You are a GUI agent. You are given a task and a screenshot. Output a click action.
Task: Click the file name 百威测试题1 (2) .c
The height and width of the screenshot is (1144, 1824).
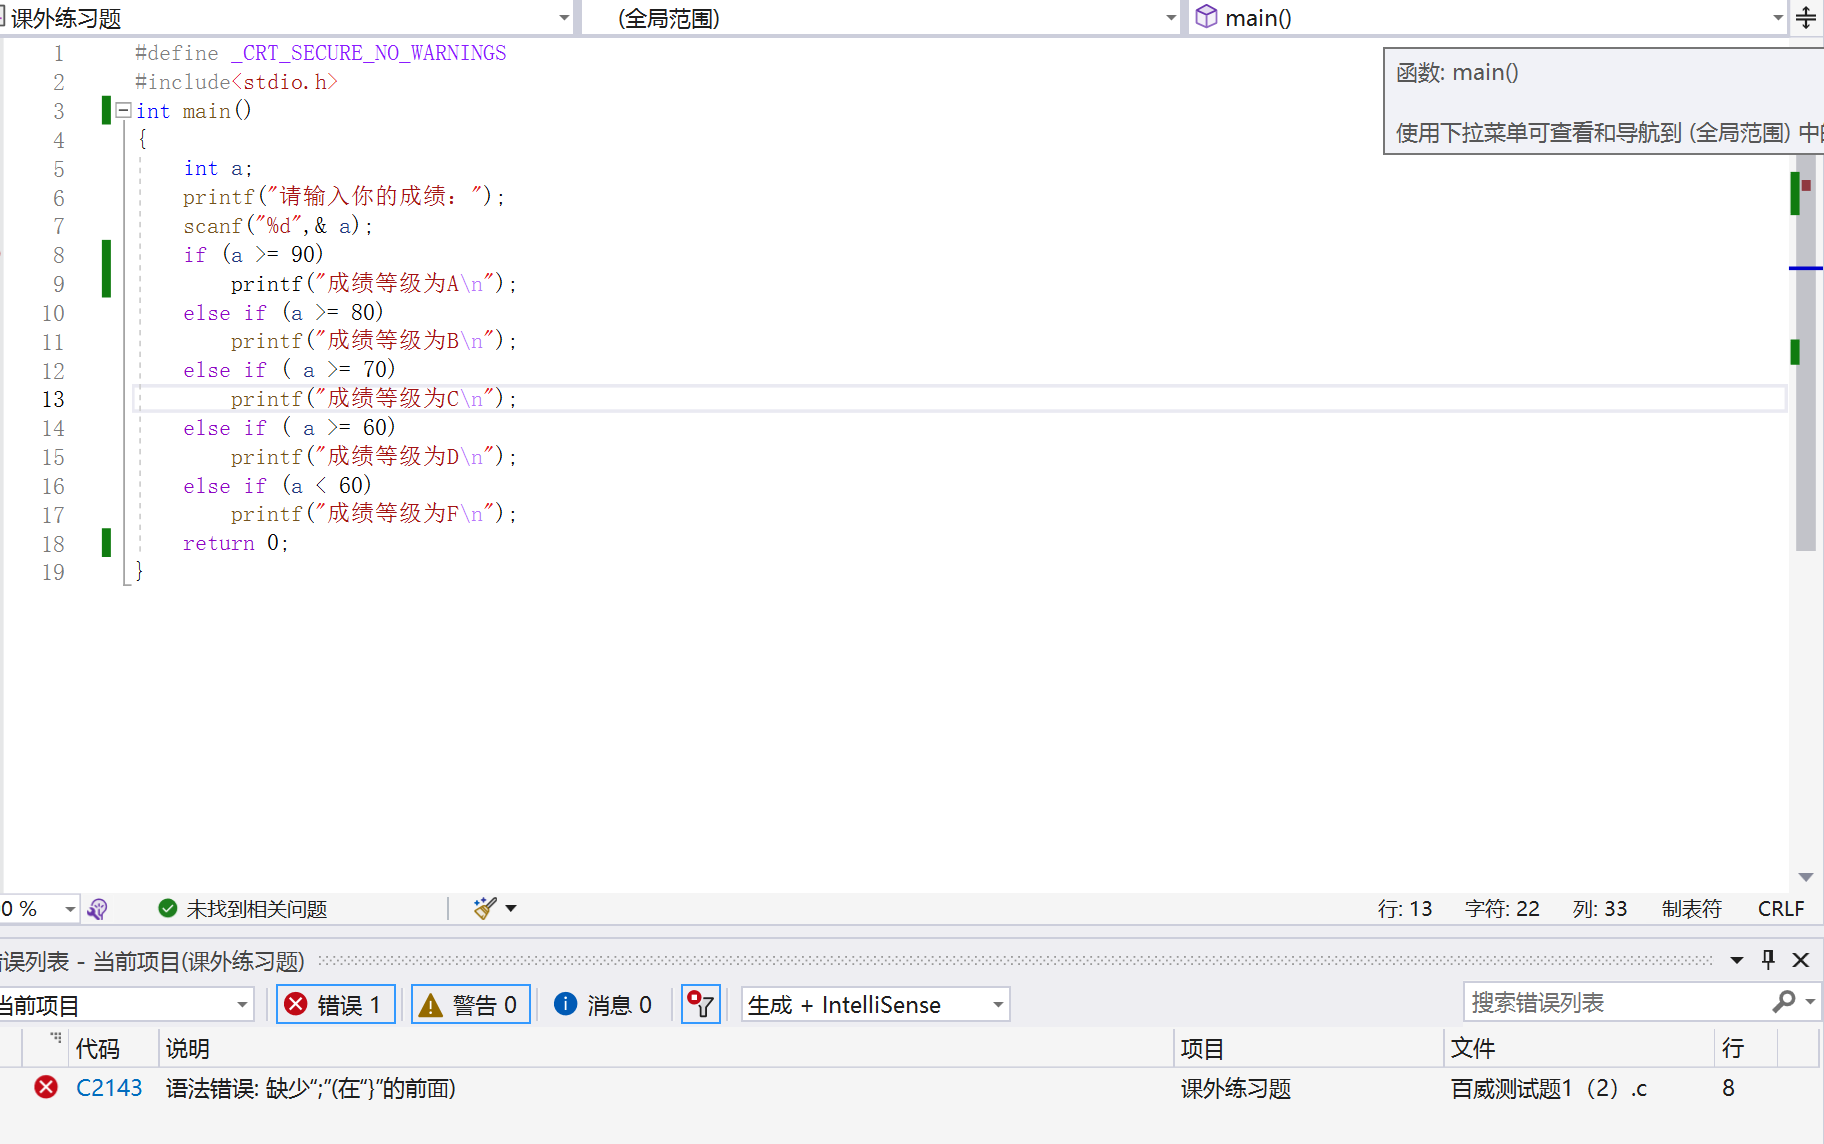point(1549,1087)
